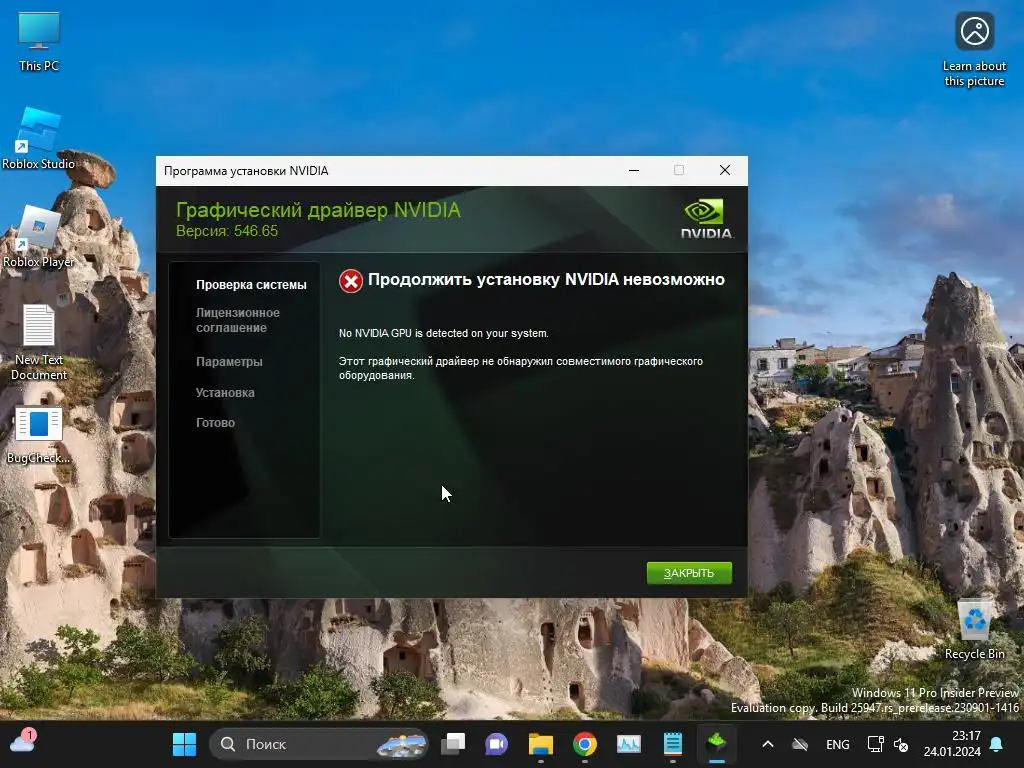
Task: Open network settings tray icon
Action: (874, 744)
